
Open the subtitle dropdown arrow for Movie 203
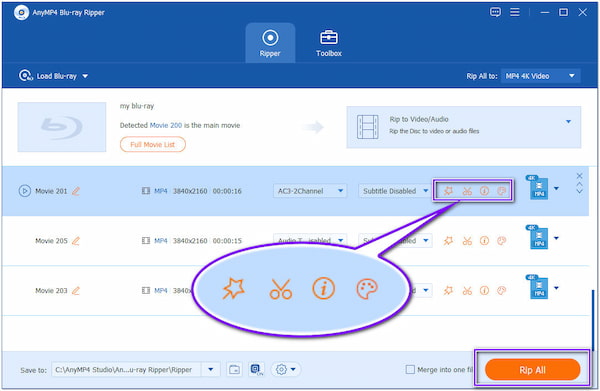point(426,290)
